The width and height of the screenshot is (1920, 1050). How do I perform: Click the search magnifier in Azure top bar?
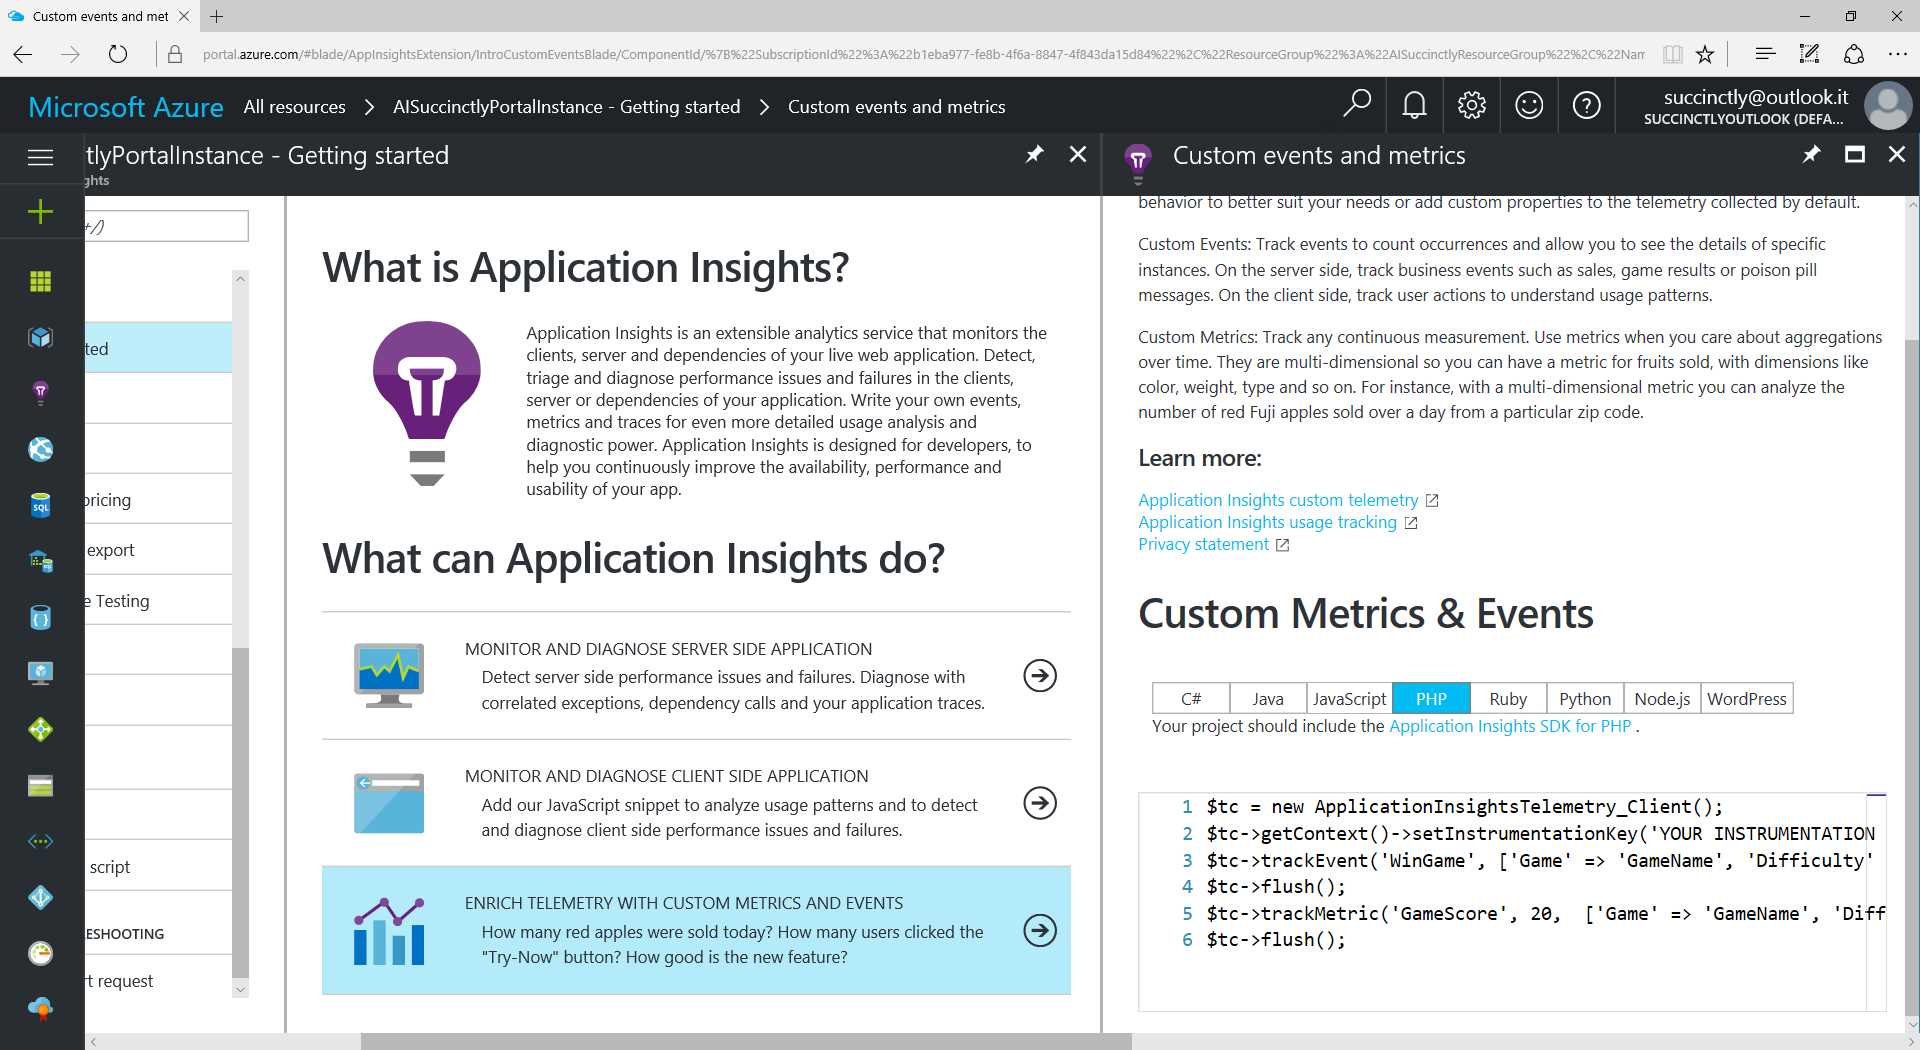click(x=1357, y=104)
